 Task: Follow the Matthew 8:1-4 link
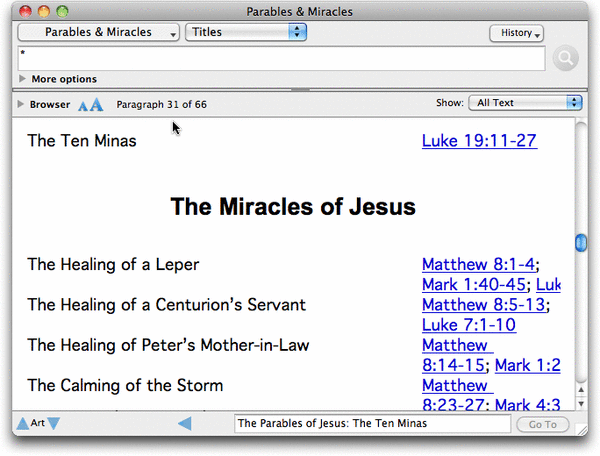(x=479, y=265)
